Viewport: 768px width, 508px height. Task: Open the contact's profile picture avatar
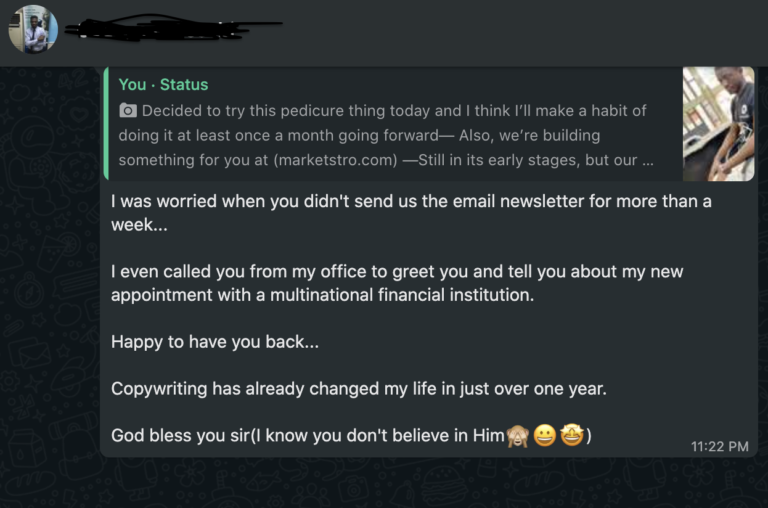click(x=33, y=29)
